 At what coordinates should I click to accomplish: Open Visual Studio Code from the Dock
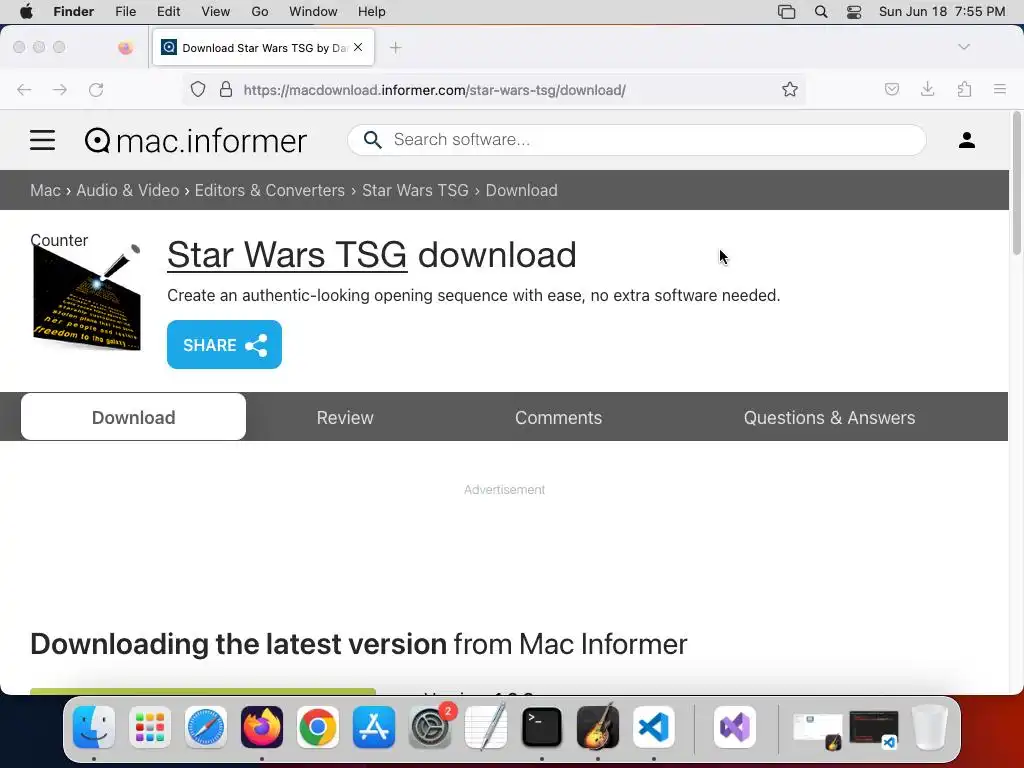coord(654,727)
